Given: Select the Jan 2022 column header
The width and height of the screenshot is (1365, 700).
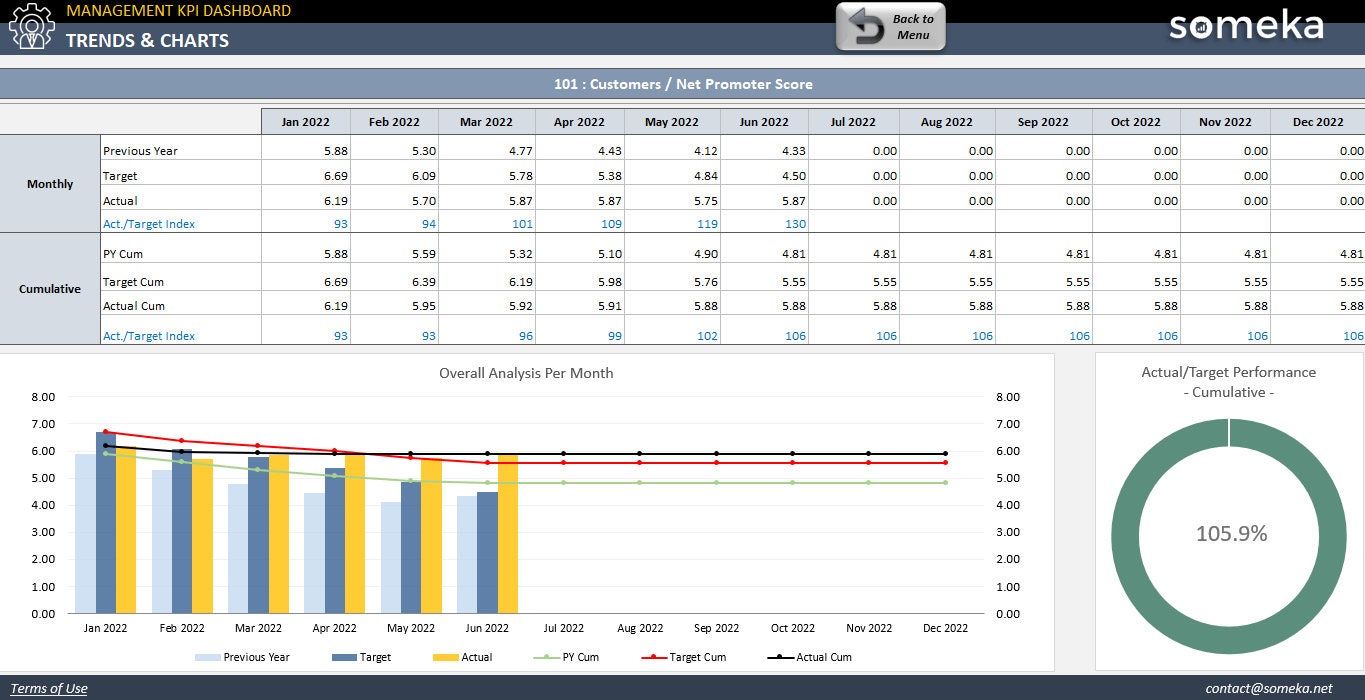Looking at the screenshot, I should click(x=305, y=121).
